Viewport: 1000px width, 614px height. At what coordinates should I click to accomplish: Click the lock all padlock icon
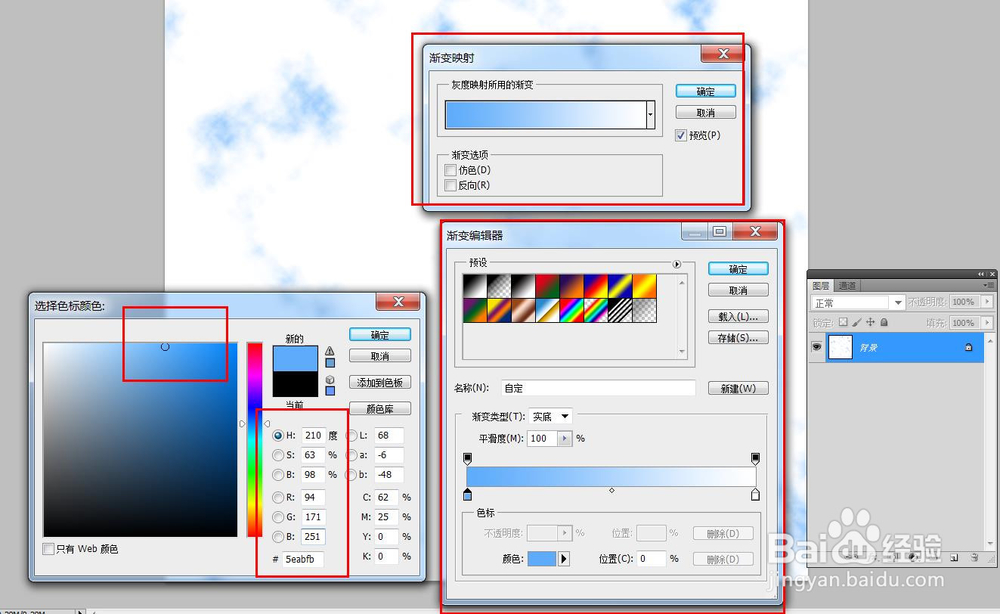click(884, 322)
